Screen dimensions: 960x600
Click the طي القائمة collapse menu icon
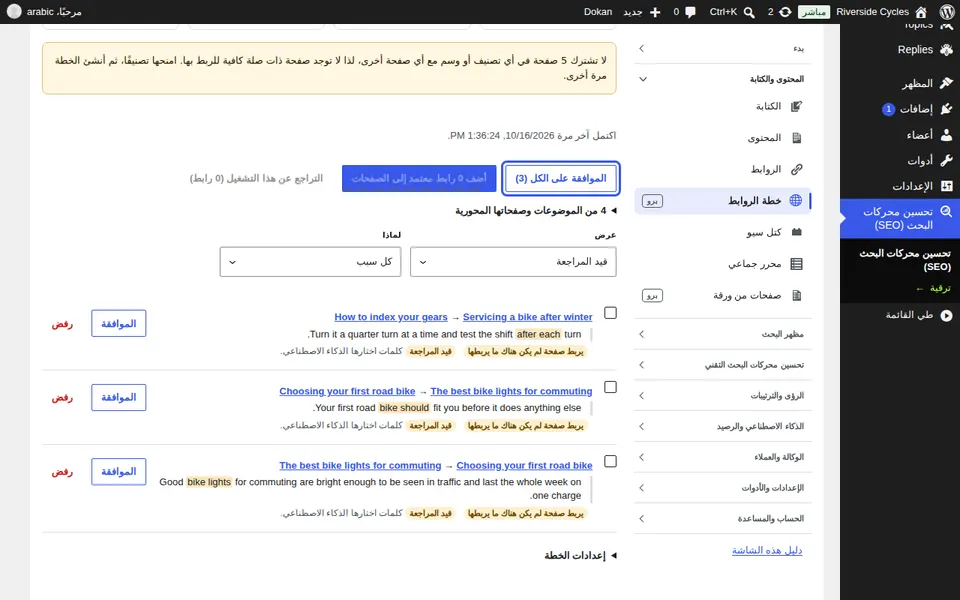[947, 315]
